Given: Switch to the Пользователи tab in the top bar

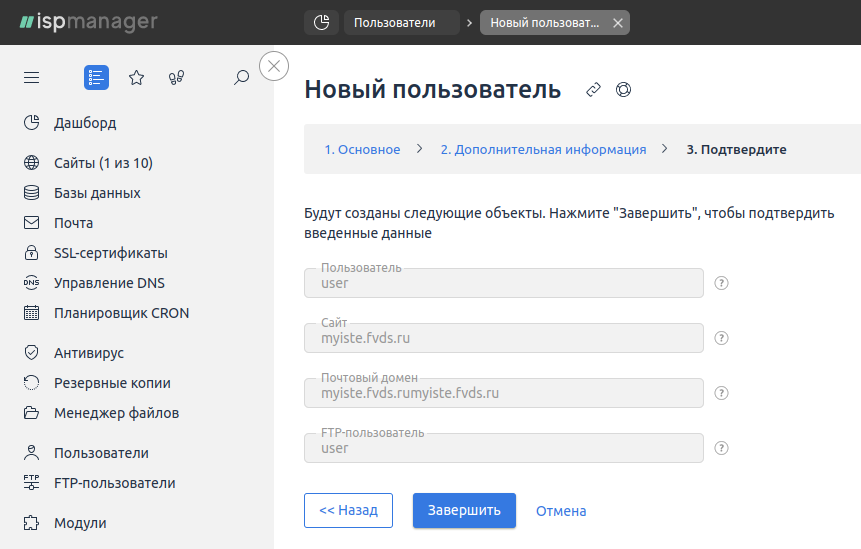Looking at the screenshot, I should coord(401,23).
